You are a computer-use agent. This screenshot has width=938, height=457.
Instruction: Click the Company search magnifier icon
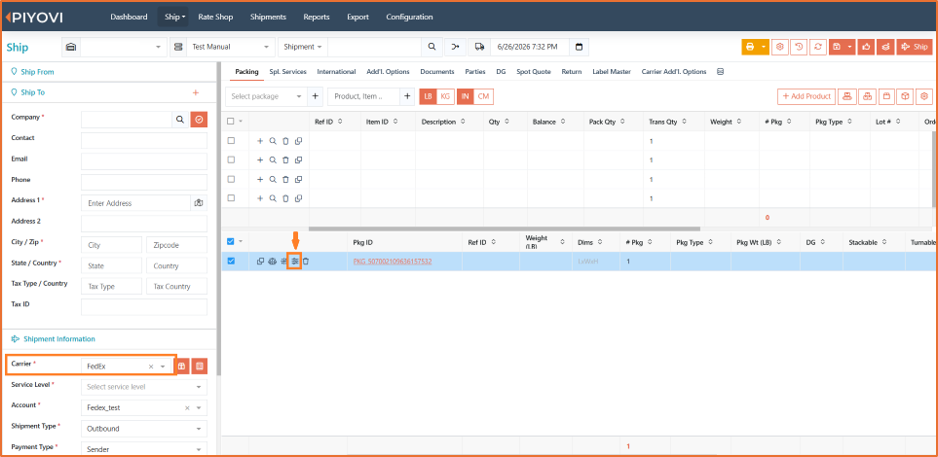tap(179, 120)
